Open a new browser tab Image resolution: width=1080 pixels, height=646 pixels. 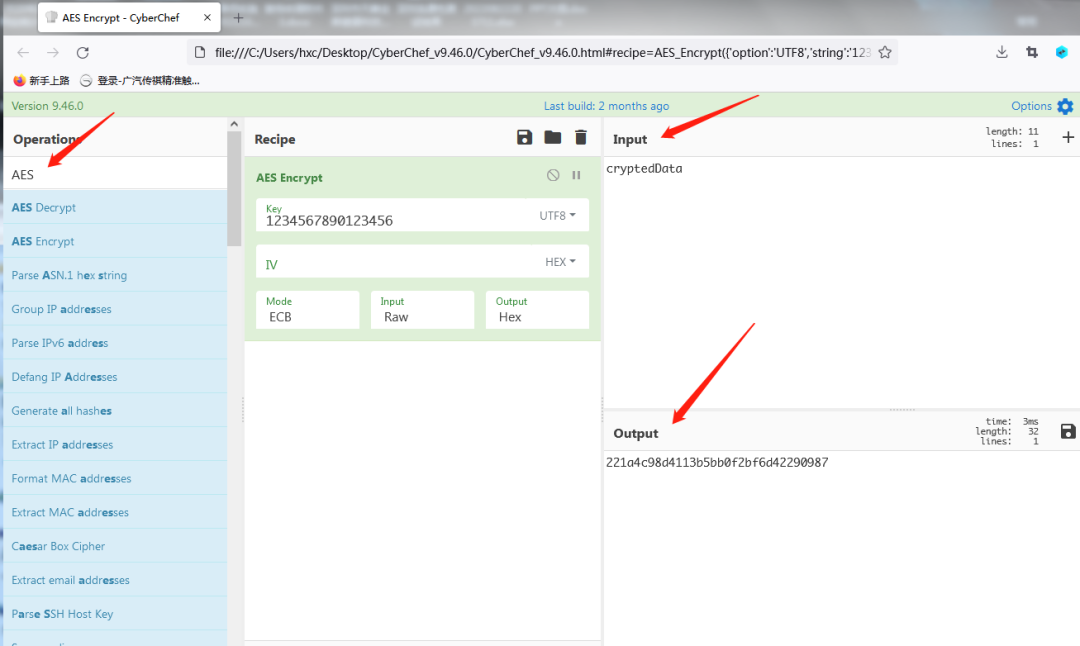point(238,18)
